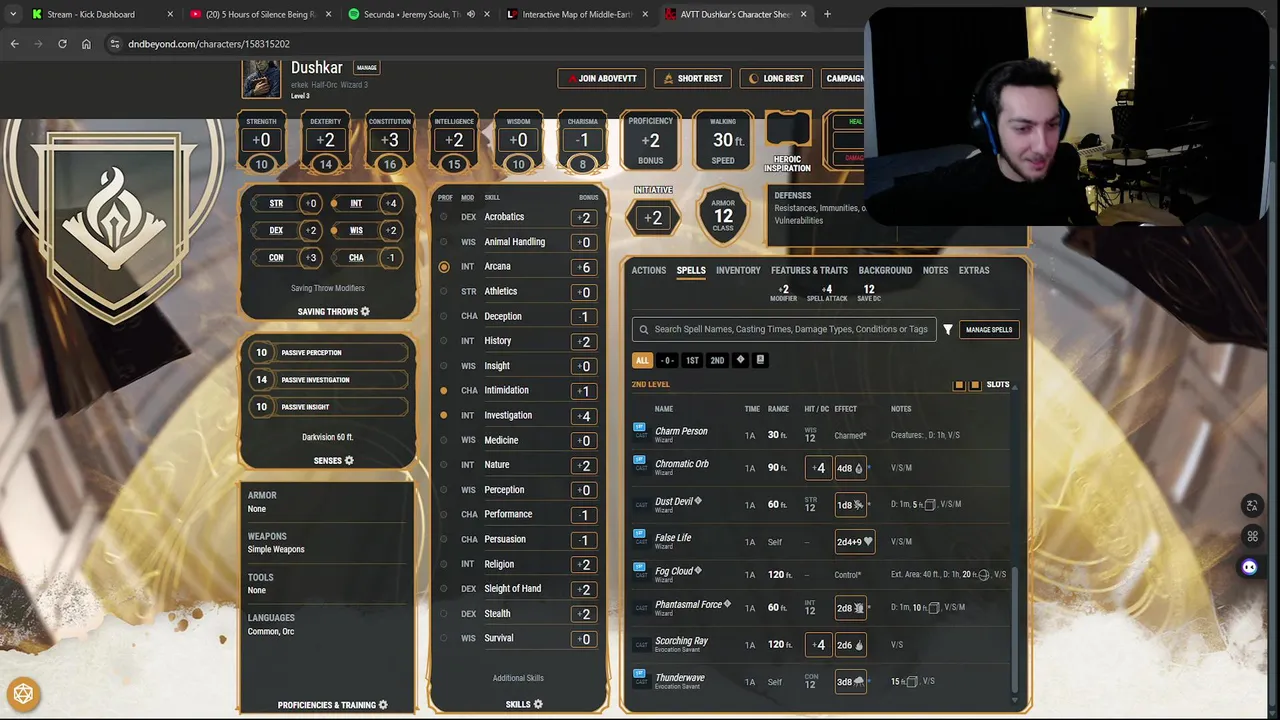Click the Manage button next to Dushkar
The width and height of the screenshot is (1280, 720).
click(x=367, y=68)
